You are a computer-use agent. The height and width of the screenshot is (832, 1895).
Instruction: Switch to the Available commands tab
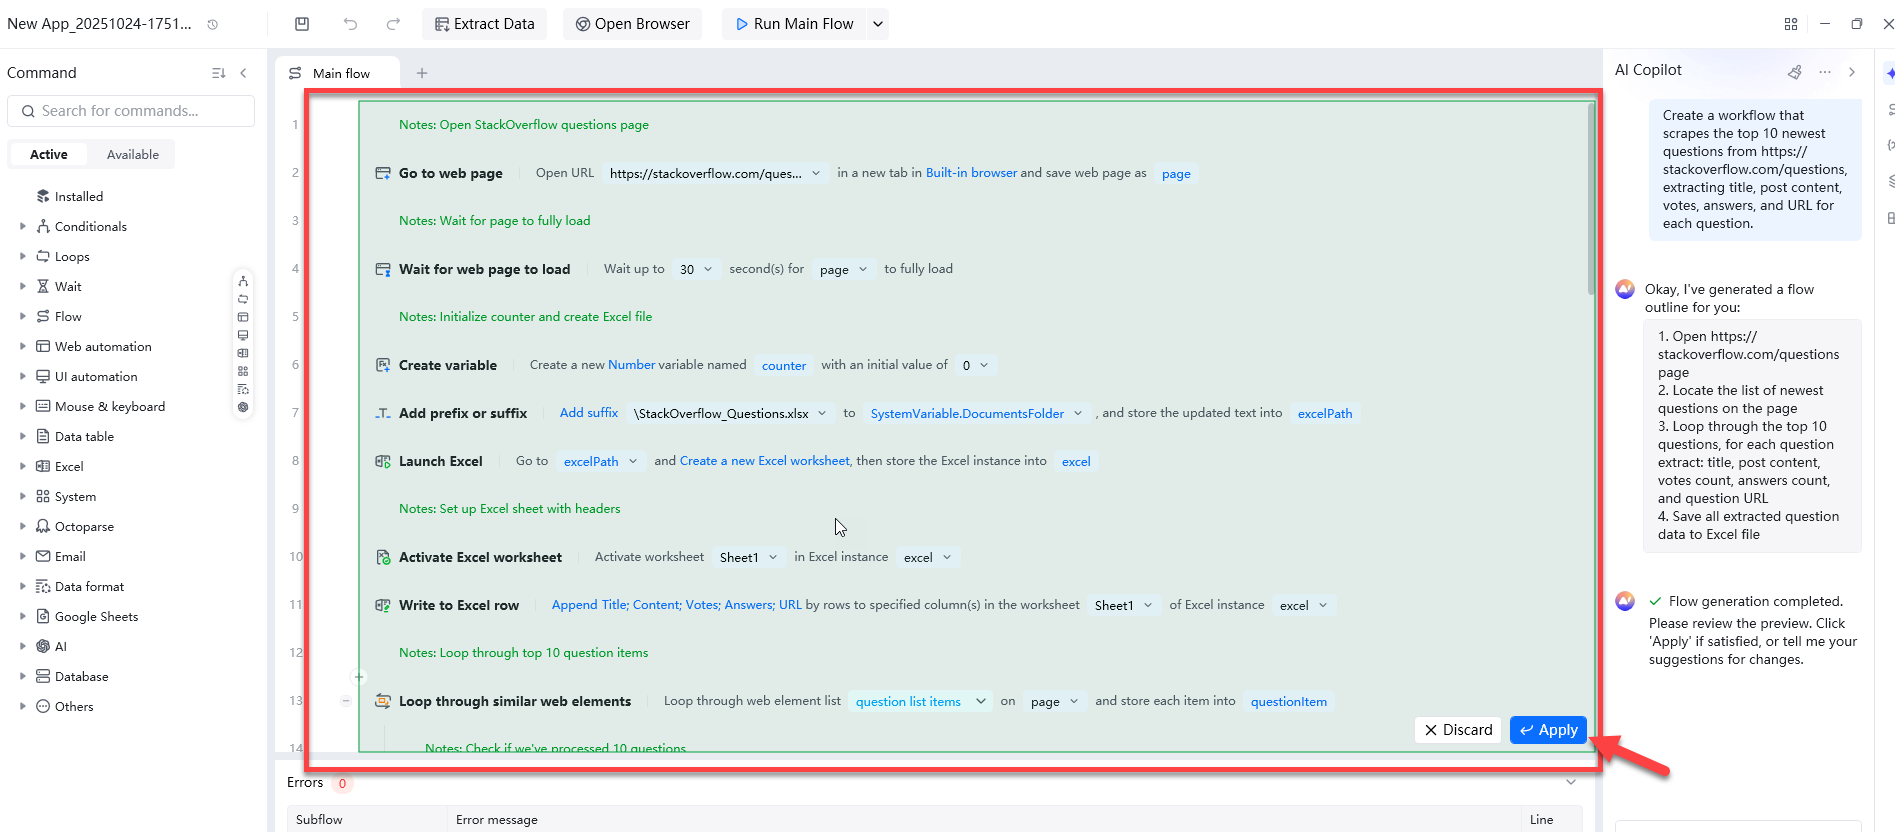[132, 154]
